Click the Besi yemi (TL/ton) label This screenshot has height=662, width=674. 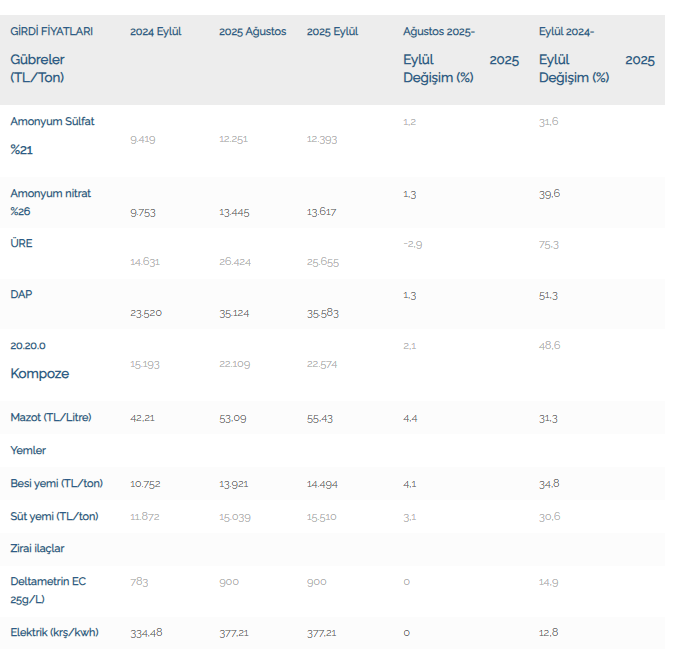[x=56, y=483]
